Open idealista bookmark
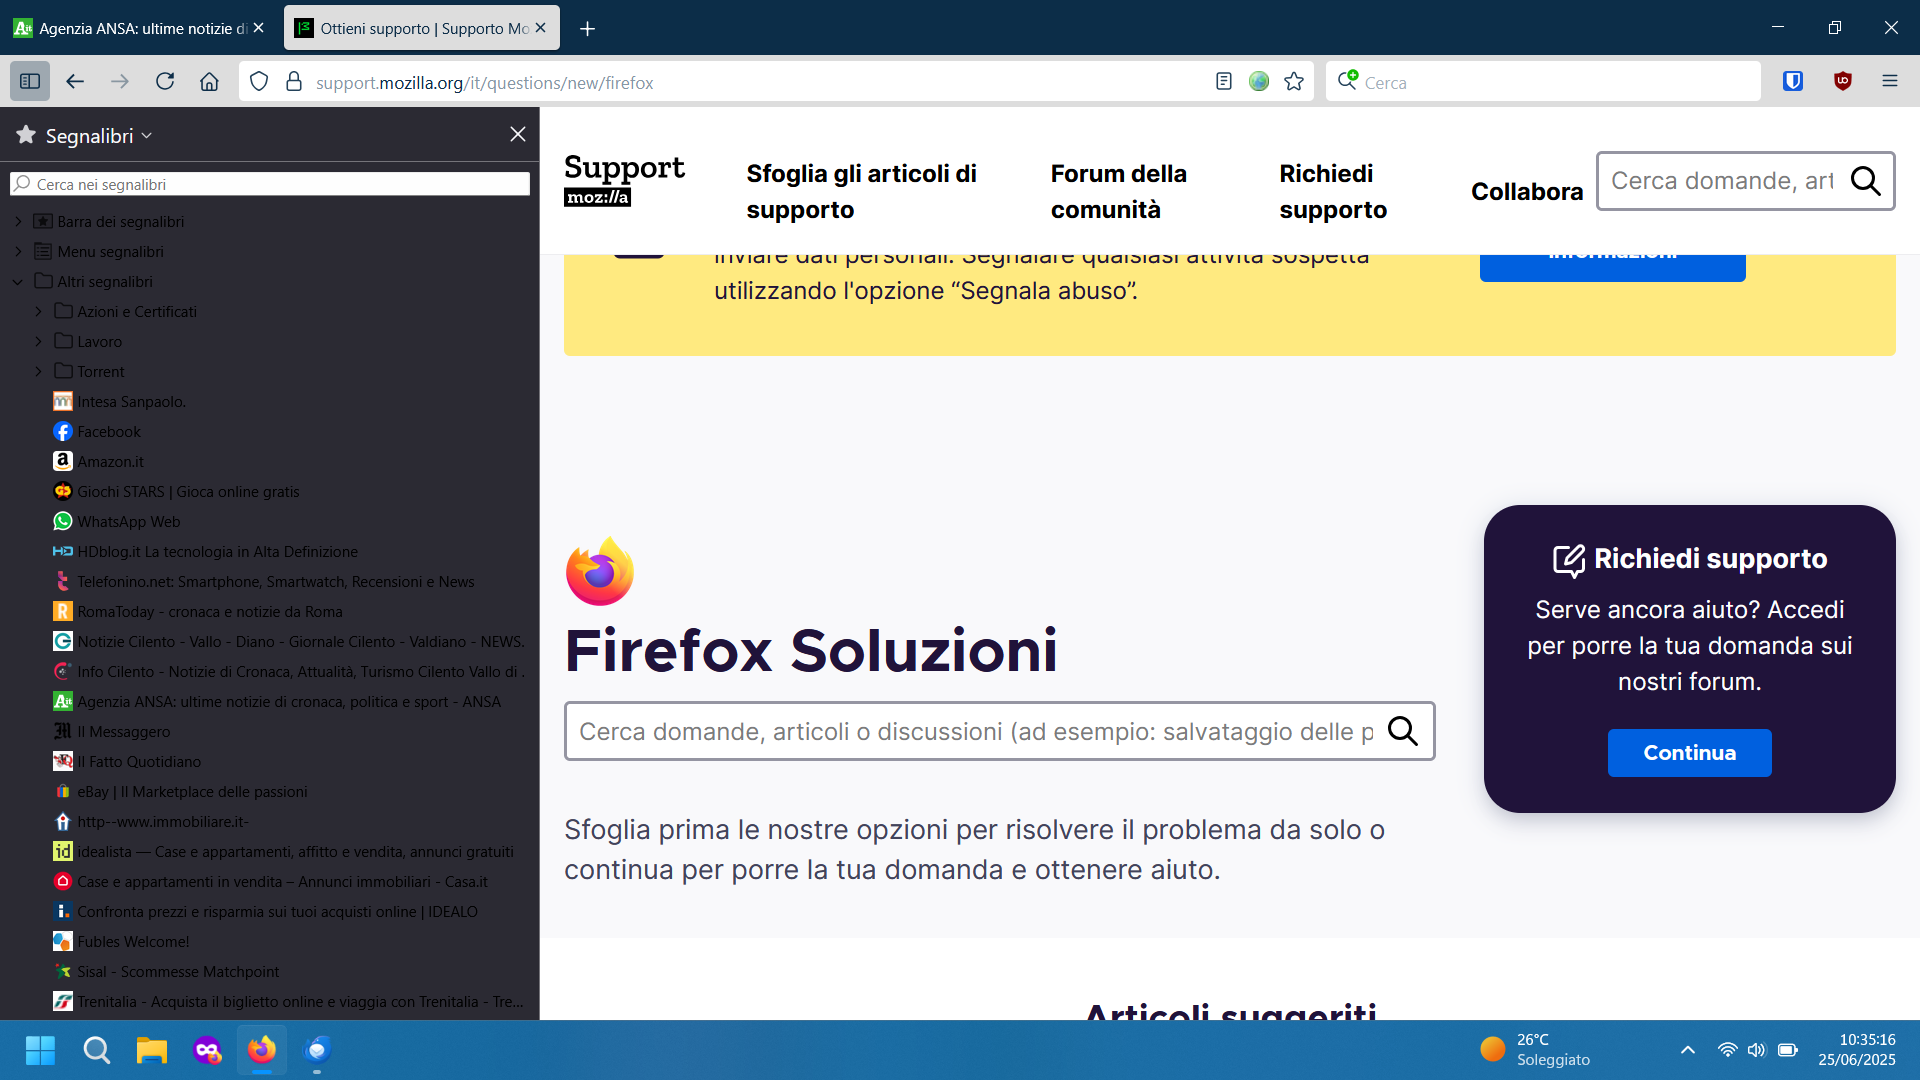Screen dimensions: 1920x1080 [x=284, y=852]
